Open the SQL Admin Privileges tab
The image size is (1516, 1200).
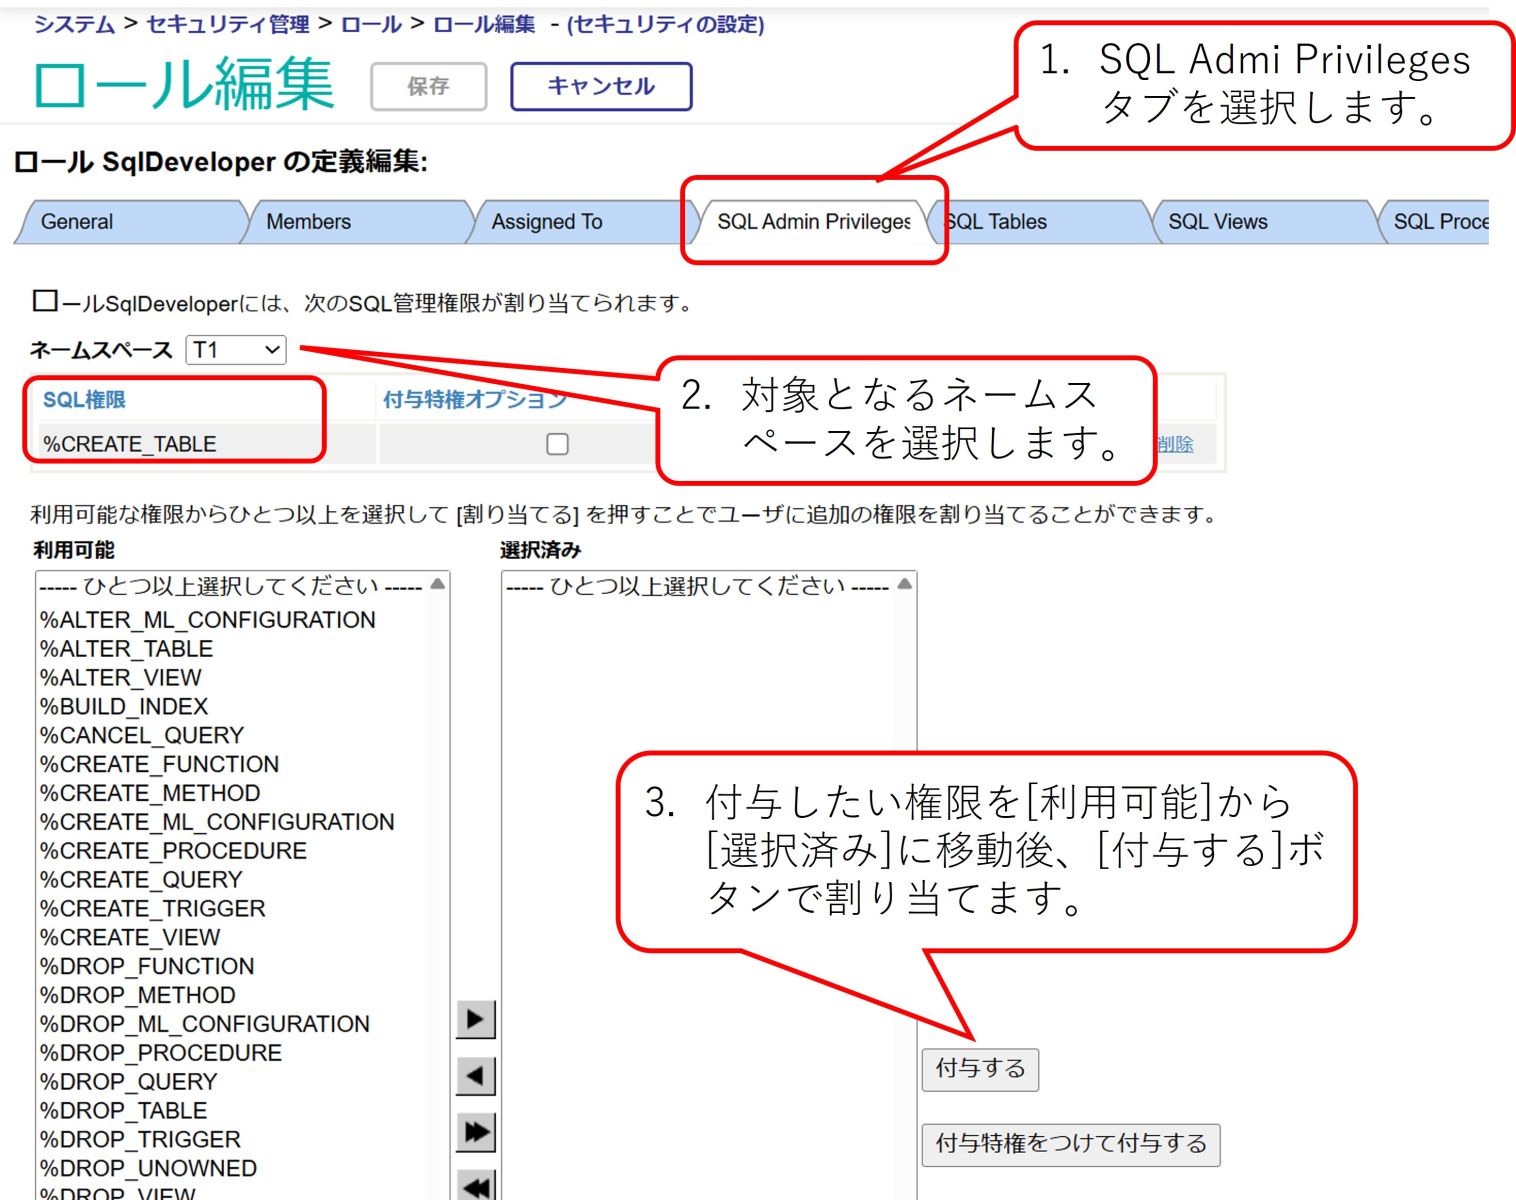click(x=813, y=222)
